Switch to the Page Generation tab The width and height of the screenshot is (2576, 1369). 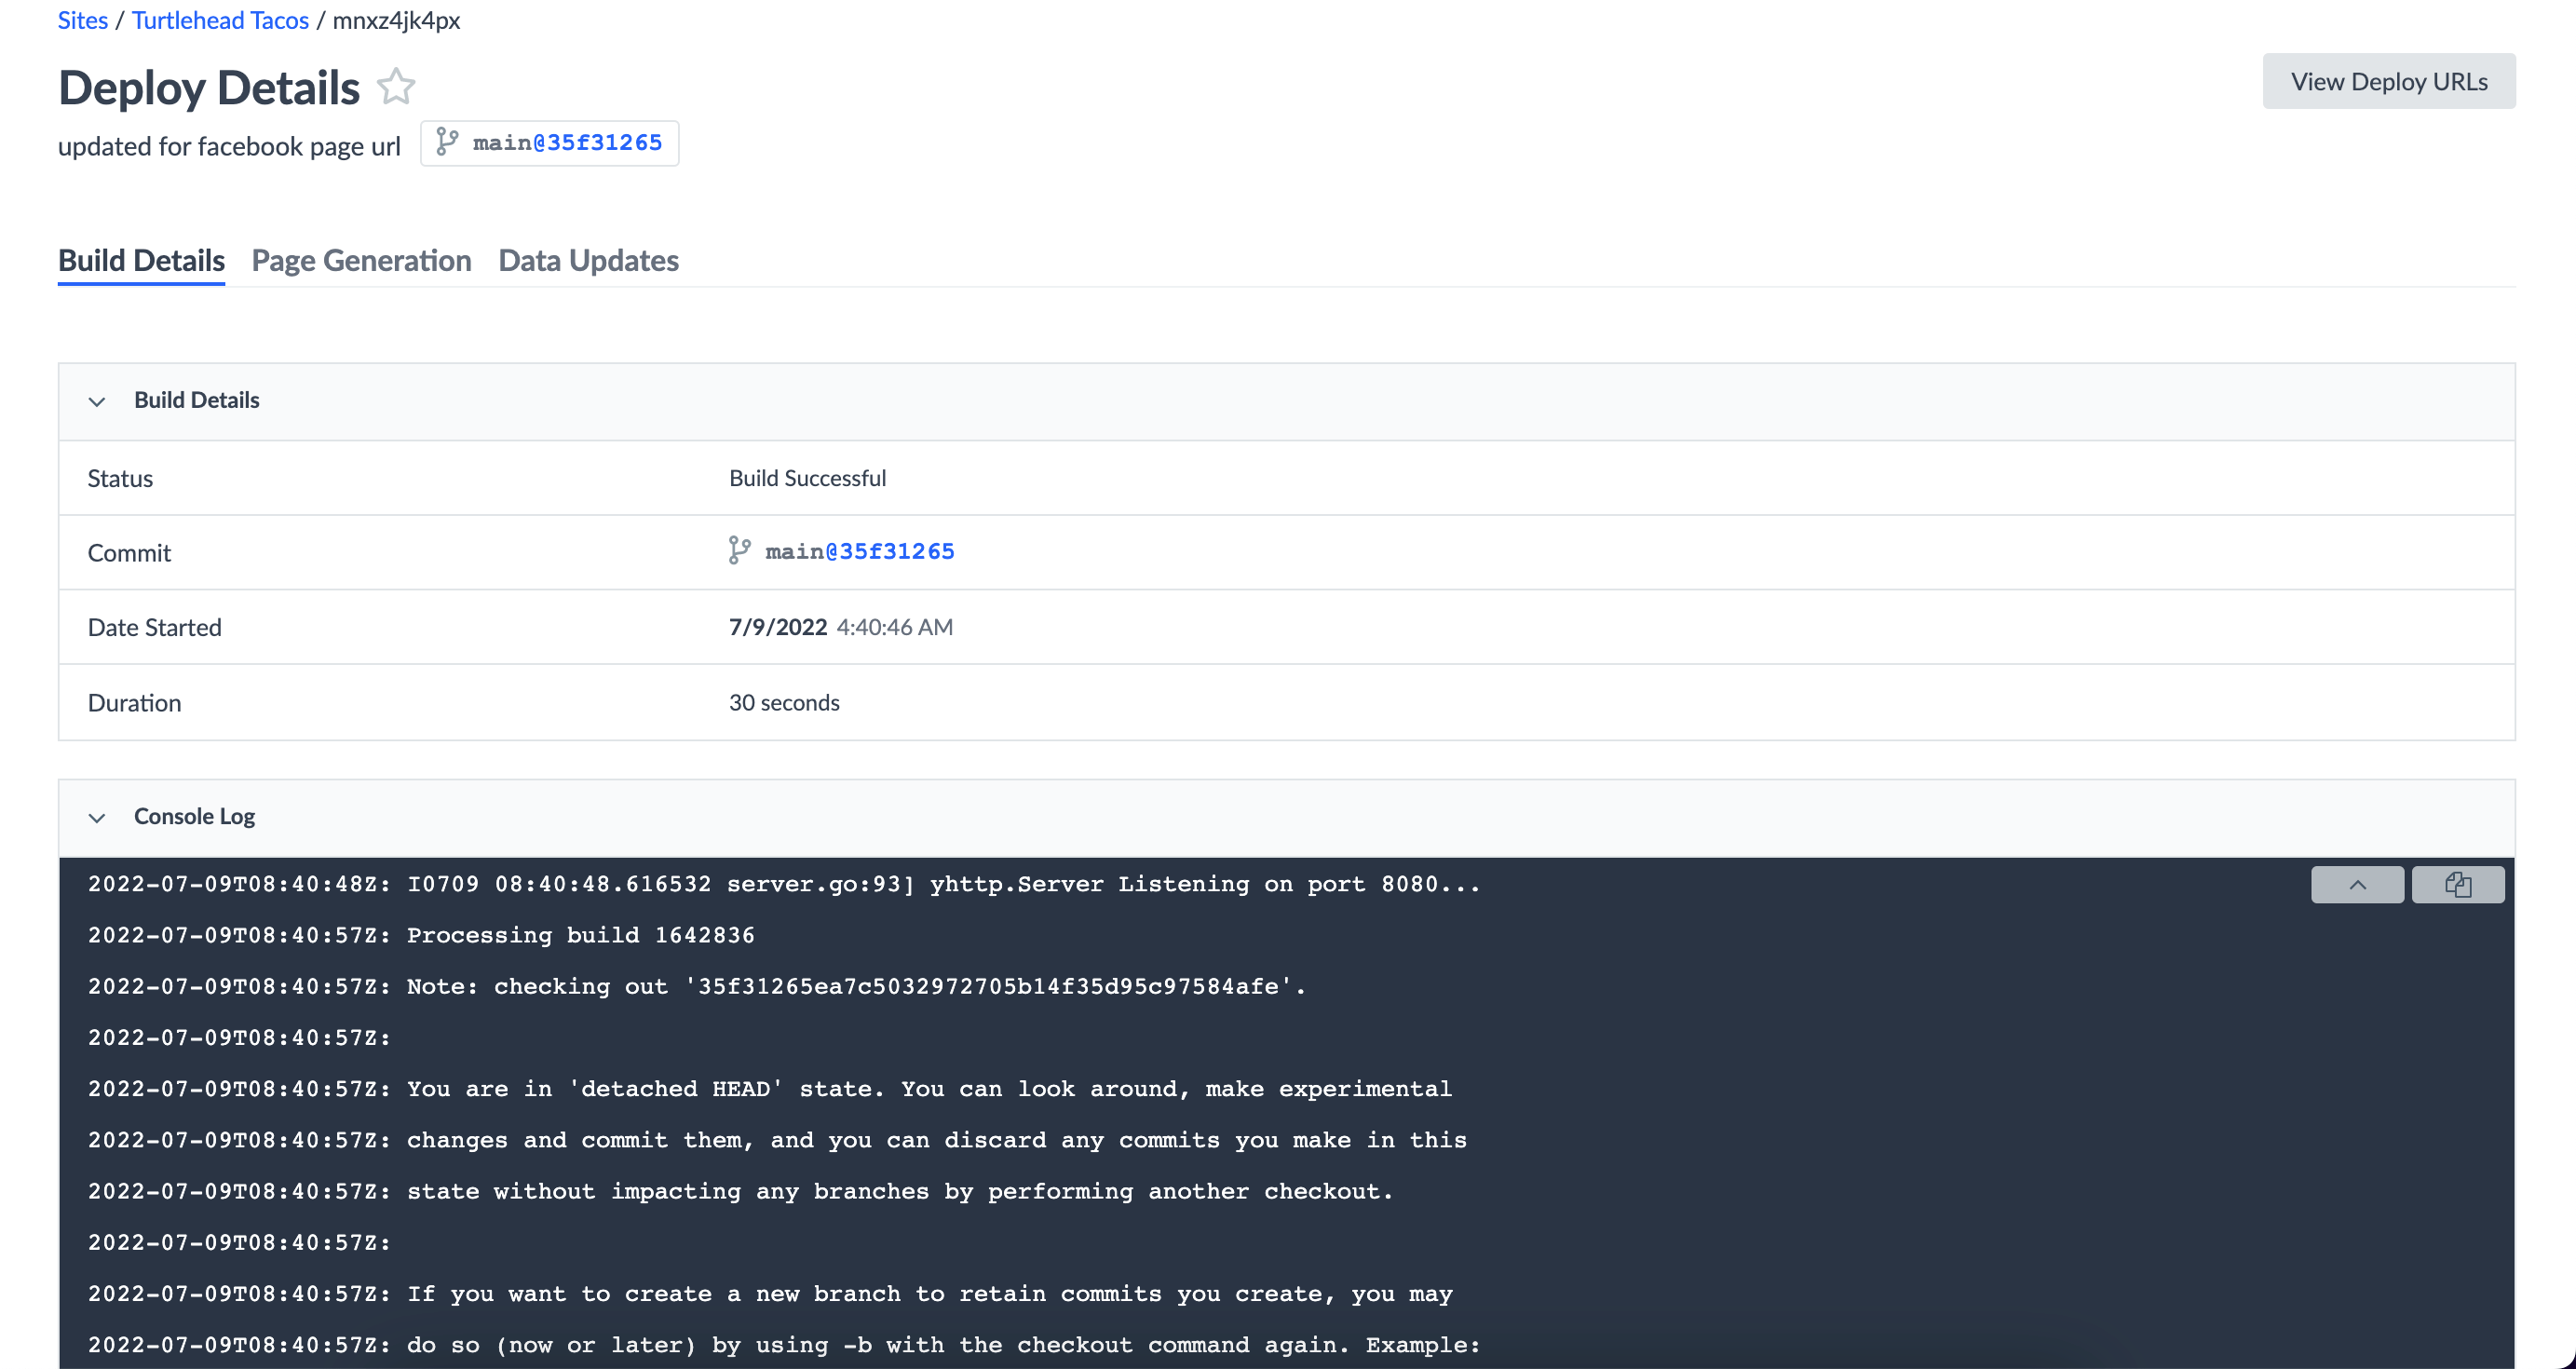[x=361, y=261]
